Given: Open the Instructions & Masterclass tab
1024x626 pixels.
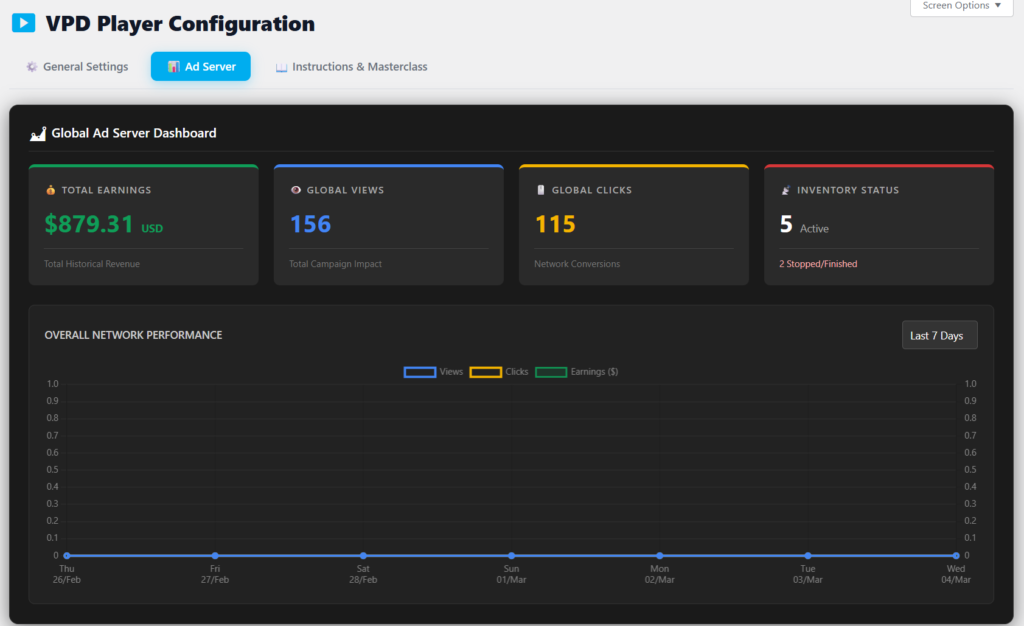Looking at the screenshot, I should point(359,67).
